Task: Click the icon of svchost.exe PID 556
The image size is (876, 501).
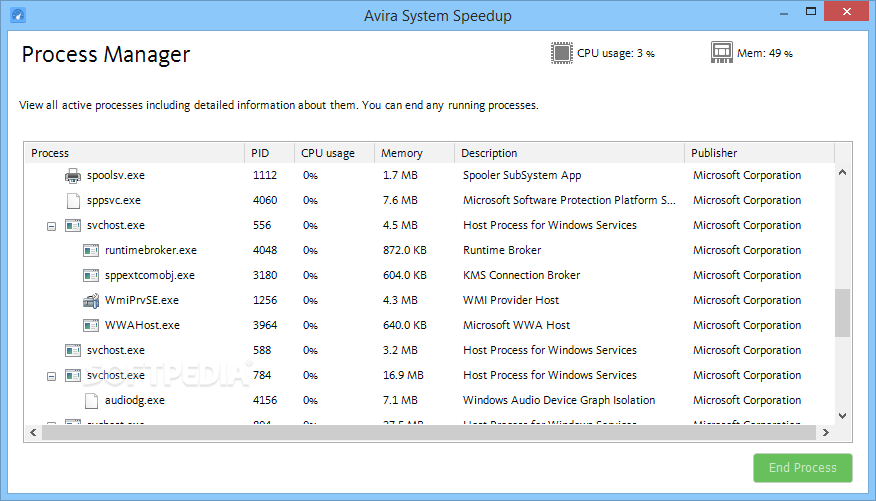Action: pyautogui.click(x=73, y=226)
